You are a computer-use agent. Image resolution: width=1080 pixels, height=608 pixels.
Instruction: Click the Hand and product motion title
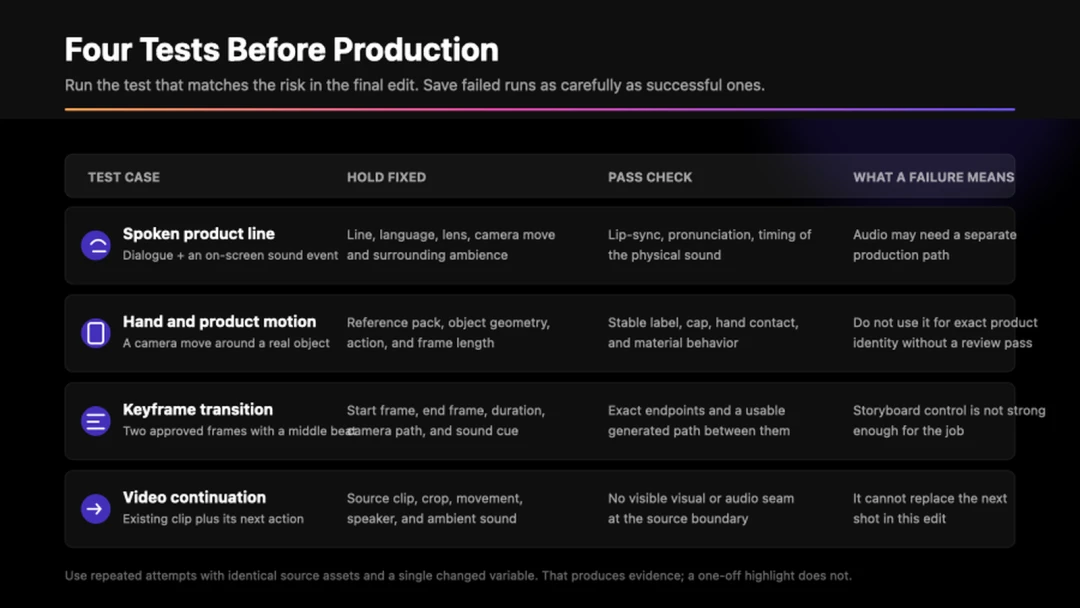219,322
